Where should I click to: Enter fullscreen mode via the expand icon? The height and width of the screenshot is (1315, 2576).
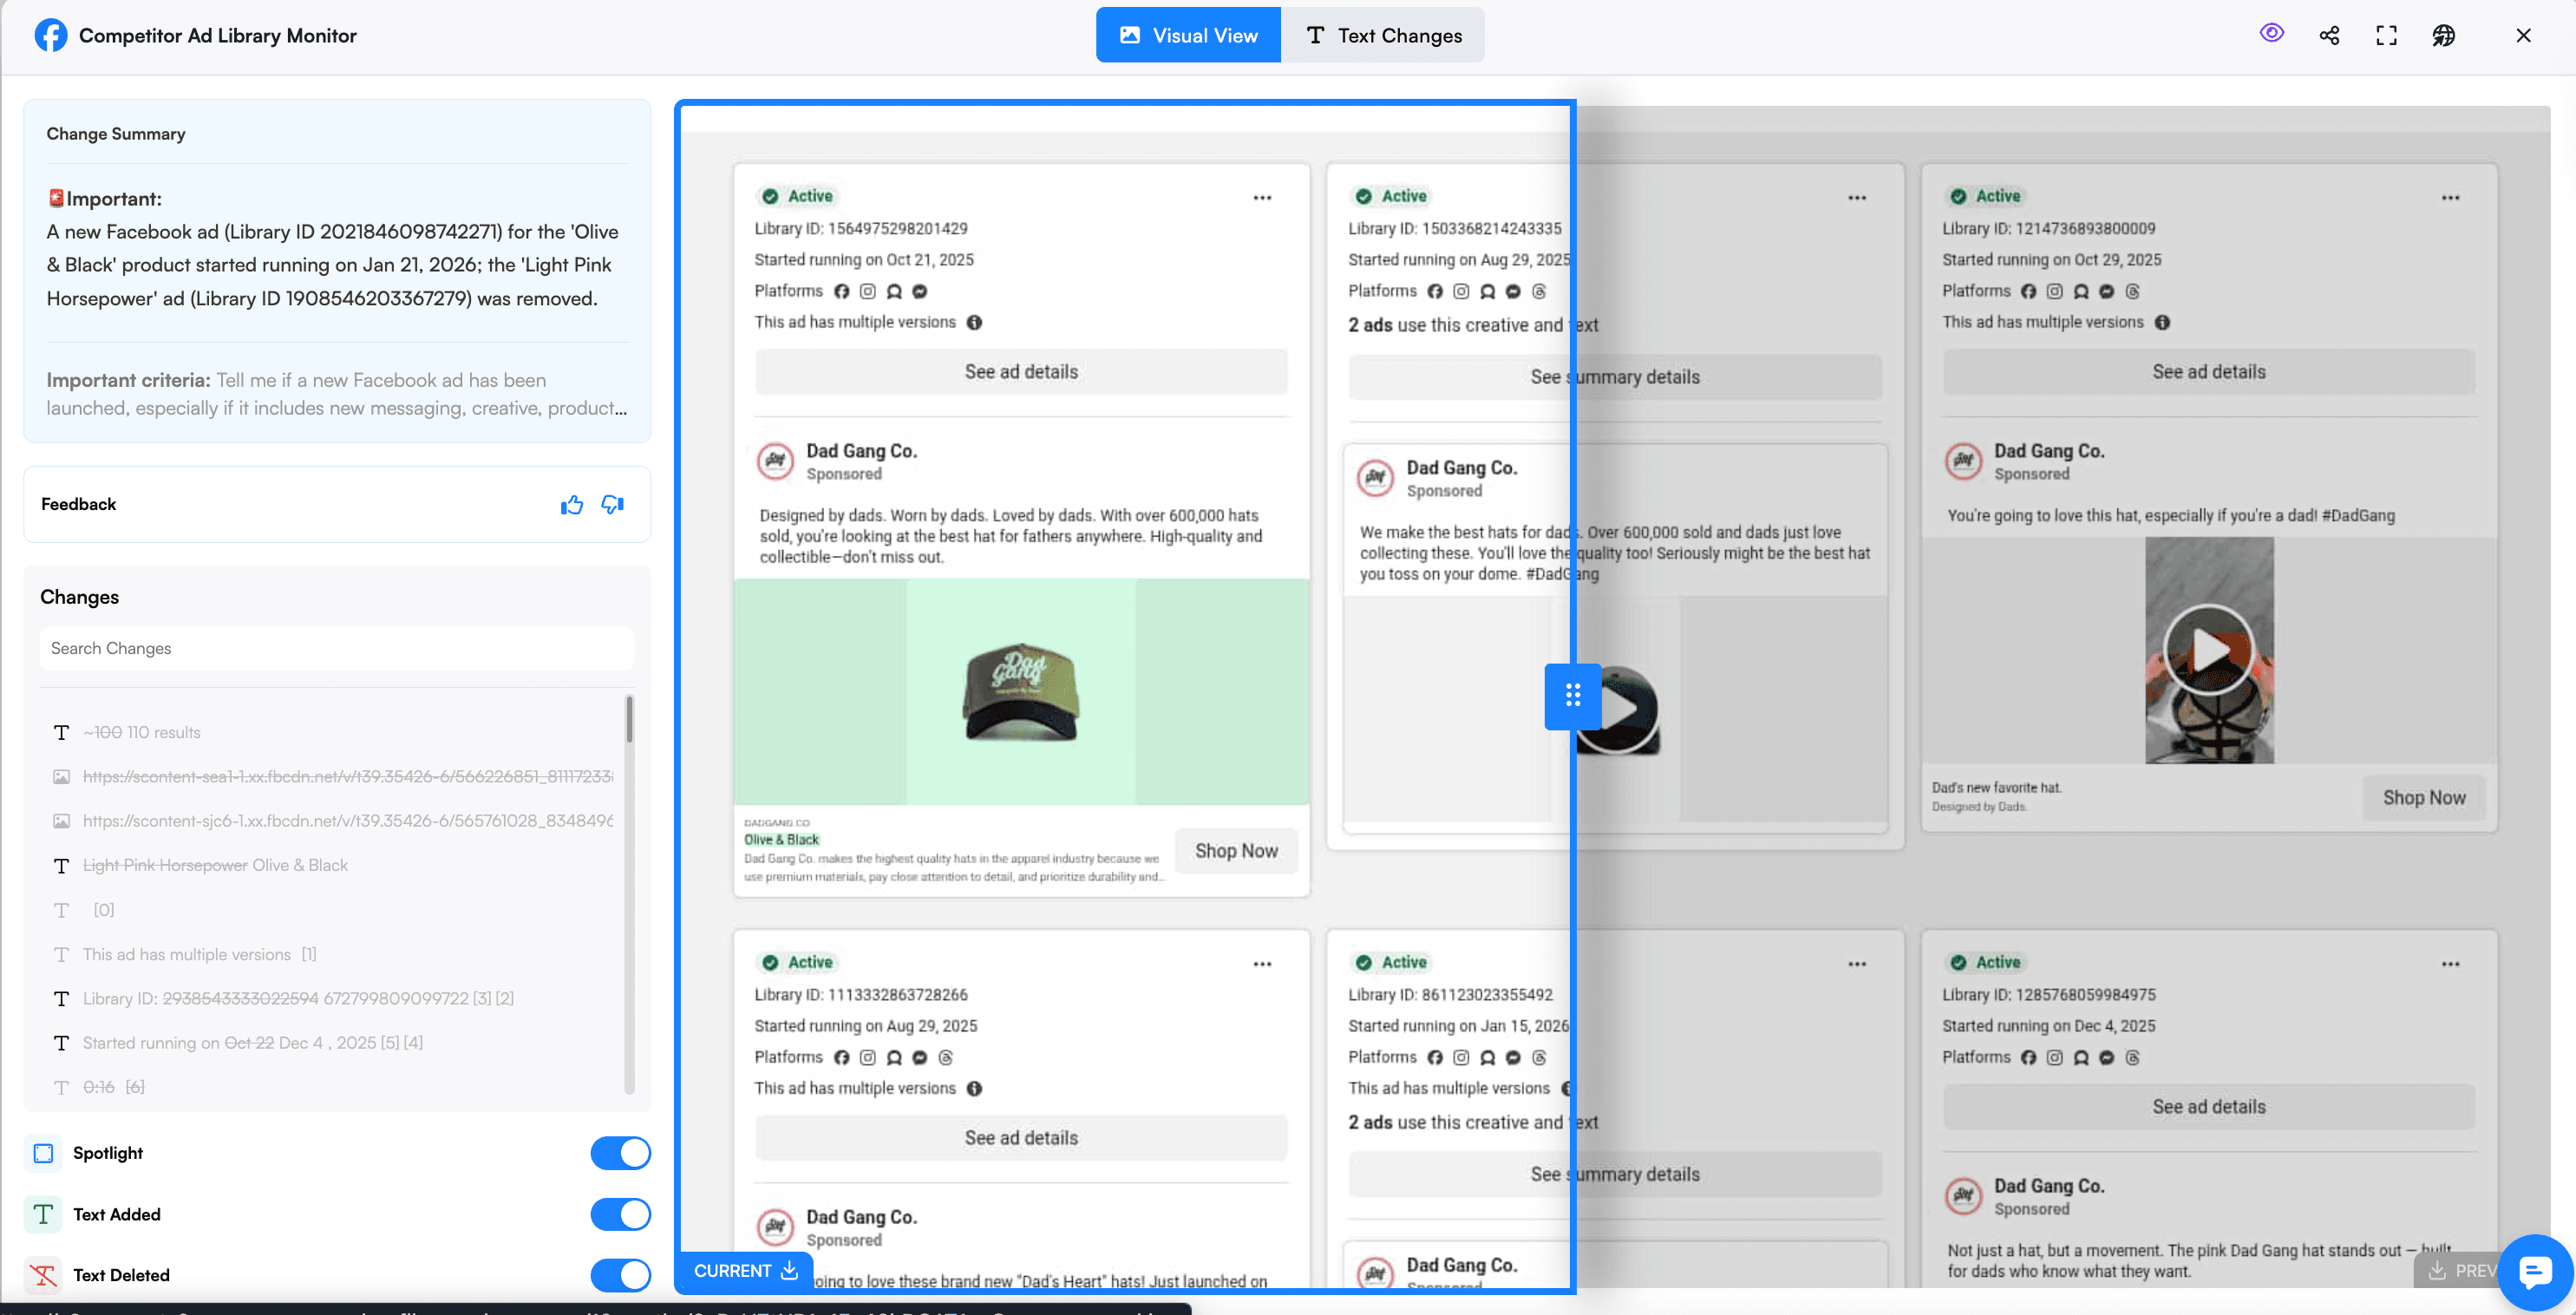pos(2386,35)
